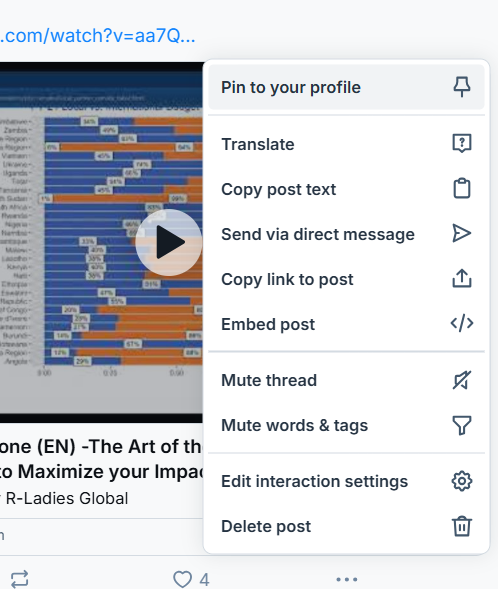Image resolution: width=498 pixels, height=589 pixels.
Task: Click the pin icon beside Pin to your profile
Action: tap(462, 87)
